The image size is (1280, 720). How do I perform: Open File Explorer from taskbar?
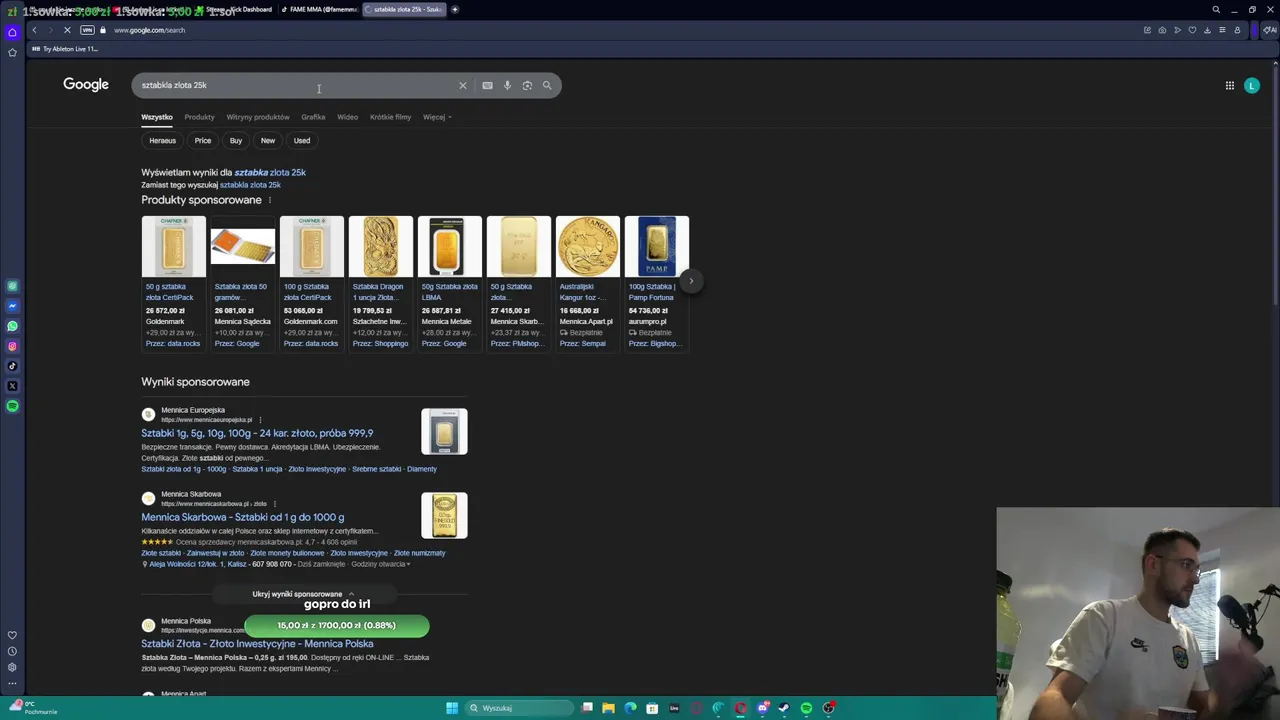[x=608, y=708]
